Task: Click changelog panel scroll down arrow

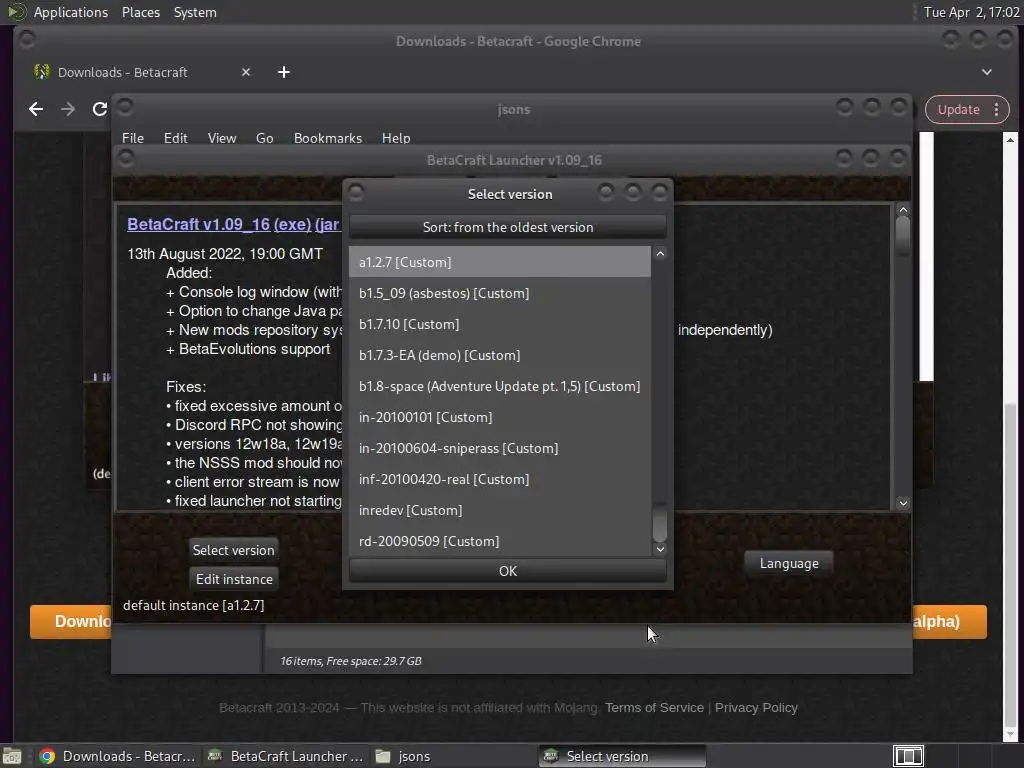Action: click(x=903, y=503)
